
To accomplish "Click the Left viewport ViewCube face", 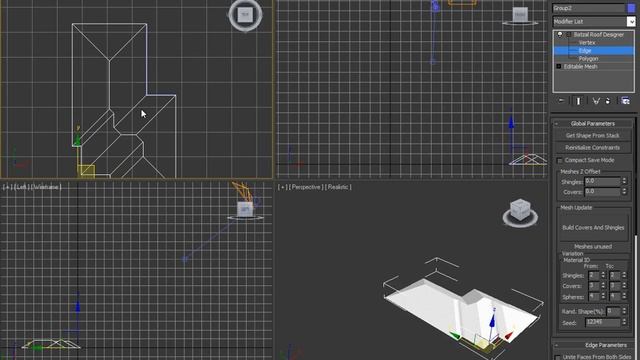I will click(245, 209).
